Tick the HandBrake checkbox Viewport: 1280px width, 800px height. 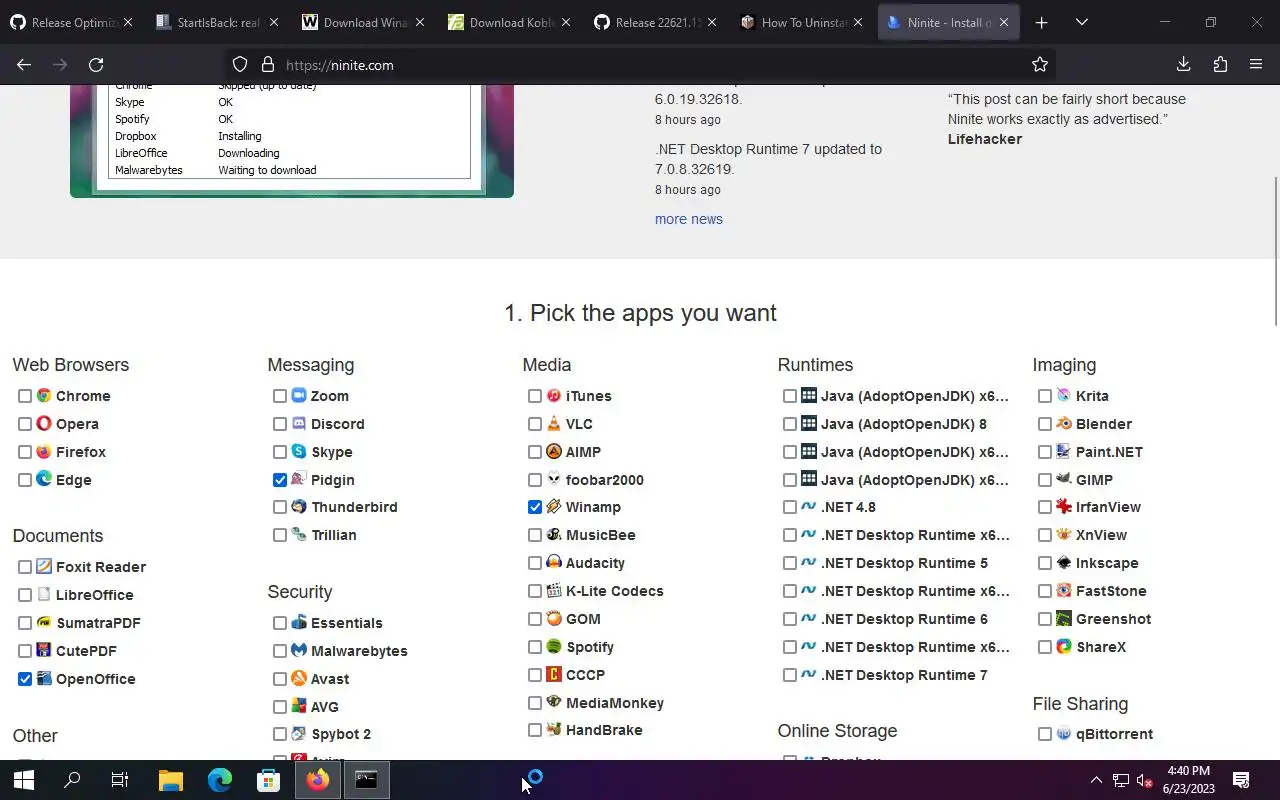(535, 730)
